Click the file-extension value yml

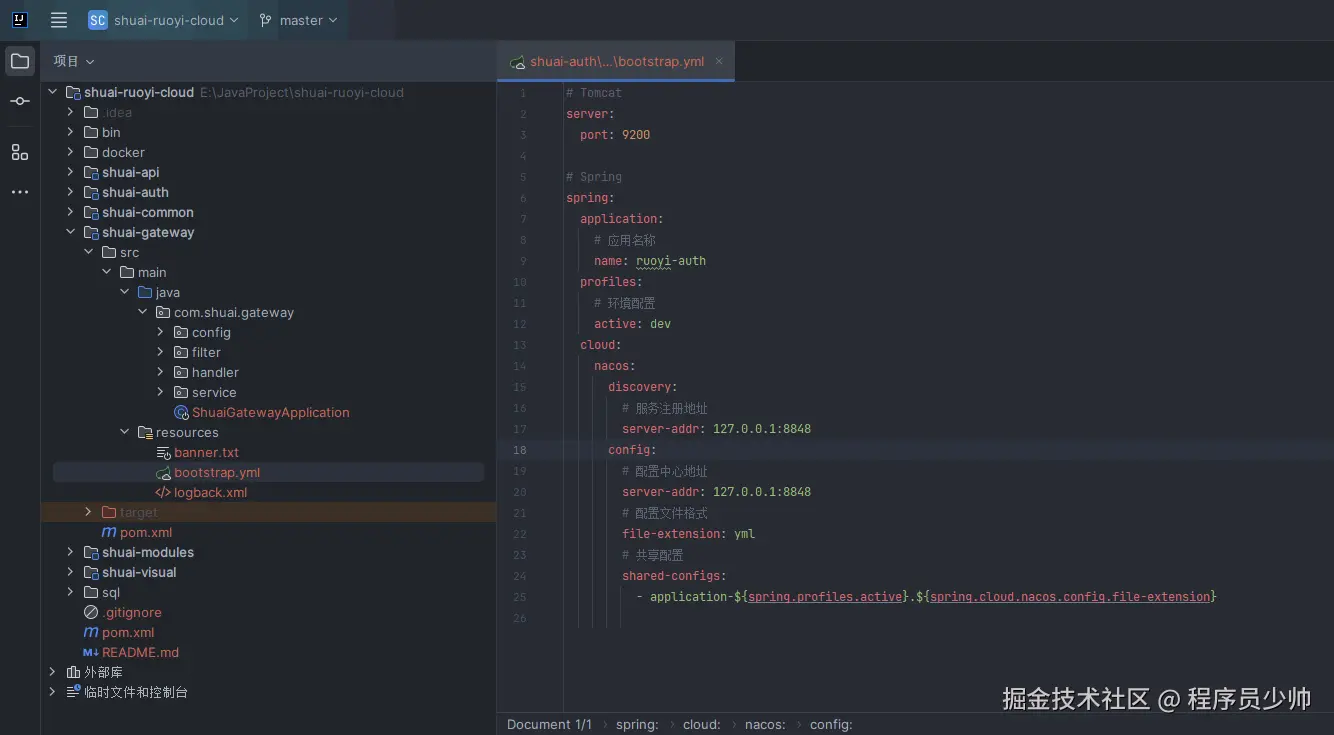coord(744,534)
